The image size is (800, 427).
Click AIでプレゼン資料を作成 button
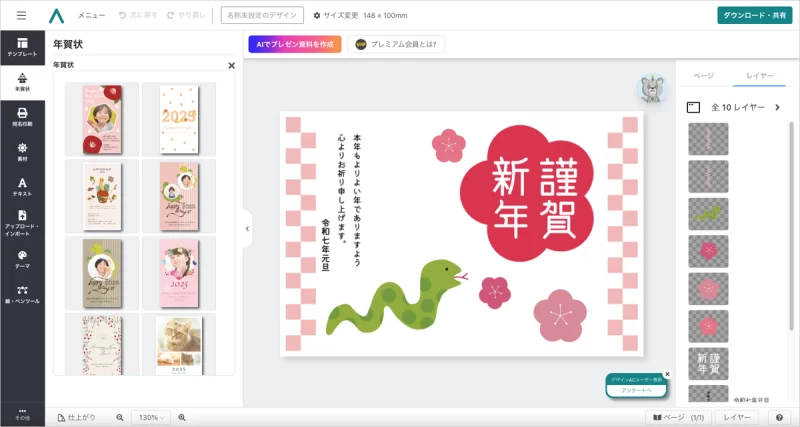point(295,44)
